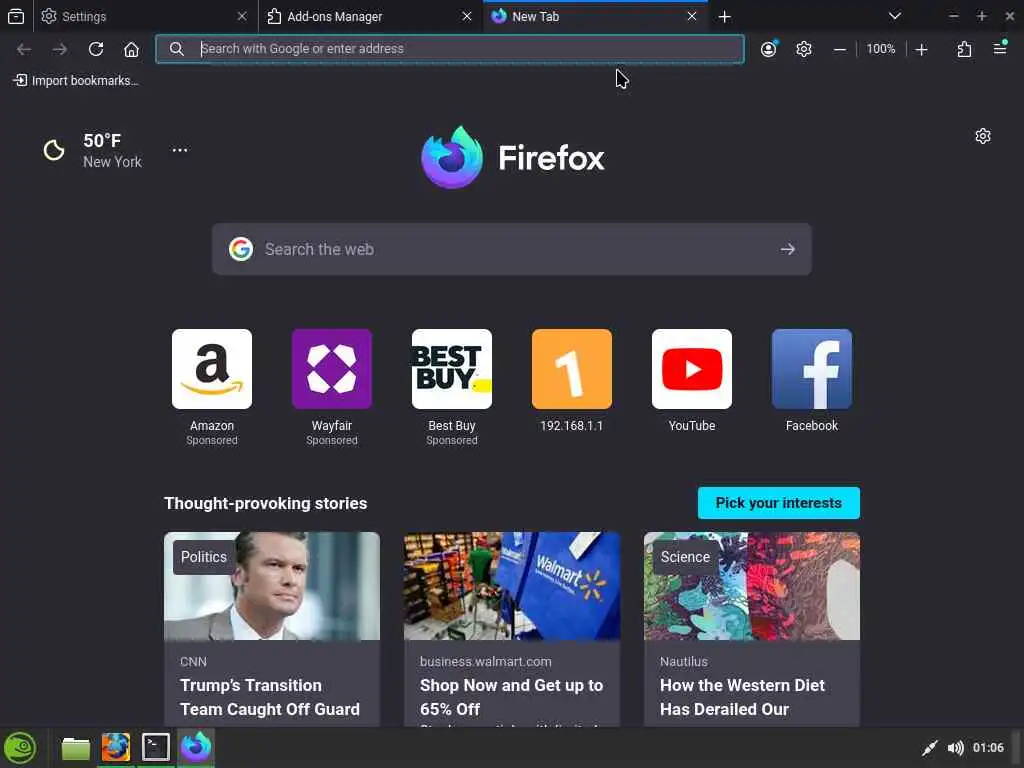Reset zoom level showing 100%
The height and width of the screenshot is (768, 1024).
(880, 49)
